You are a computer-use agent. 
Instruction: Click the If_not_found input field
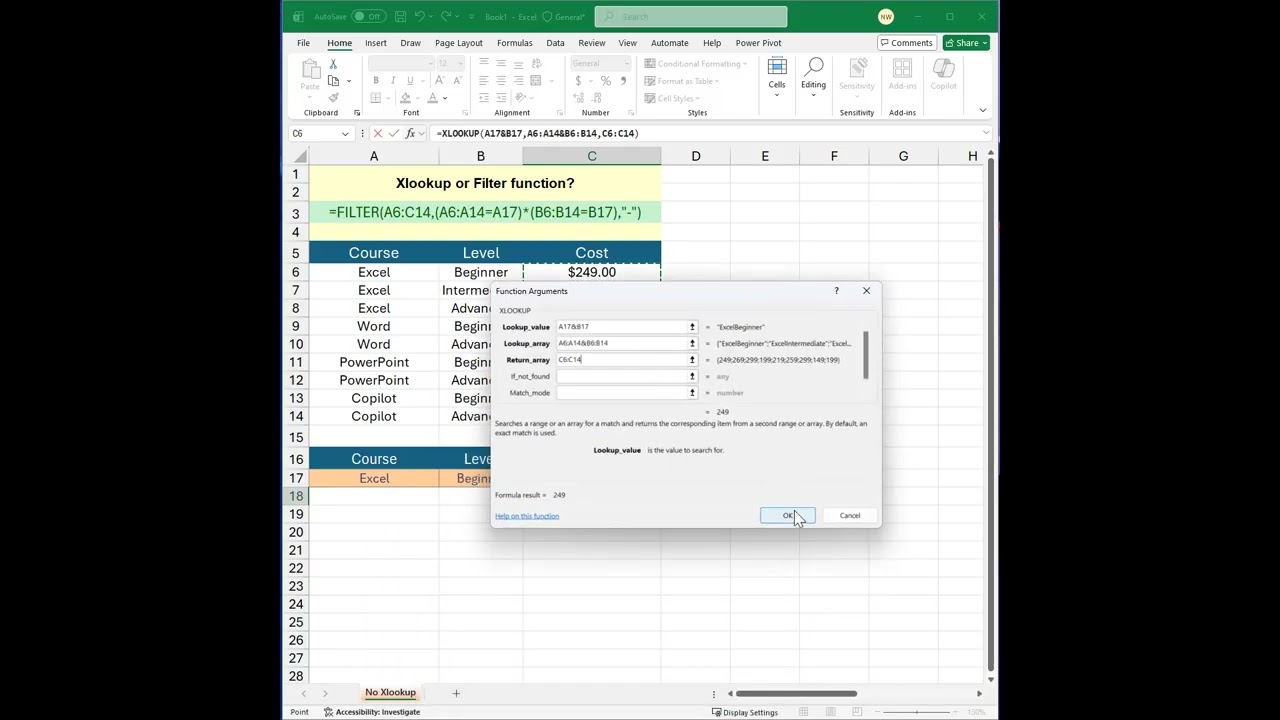(620, 376)
